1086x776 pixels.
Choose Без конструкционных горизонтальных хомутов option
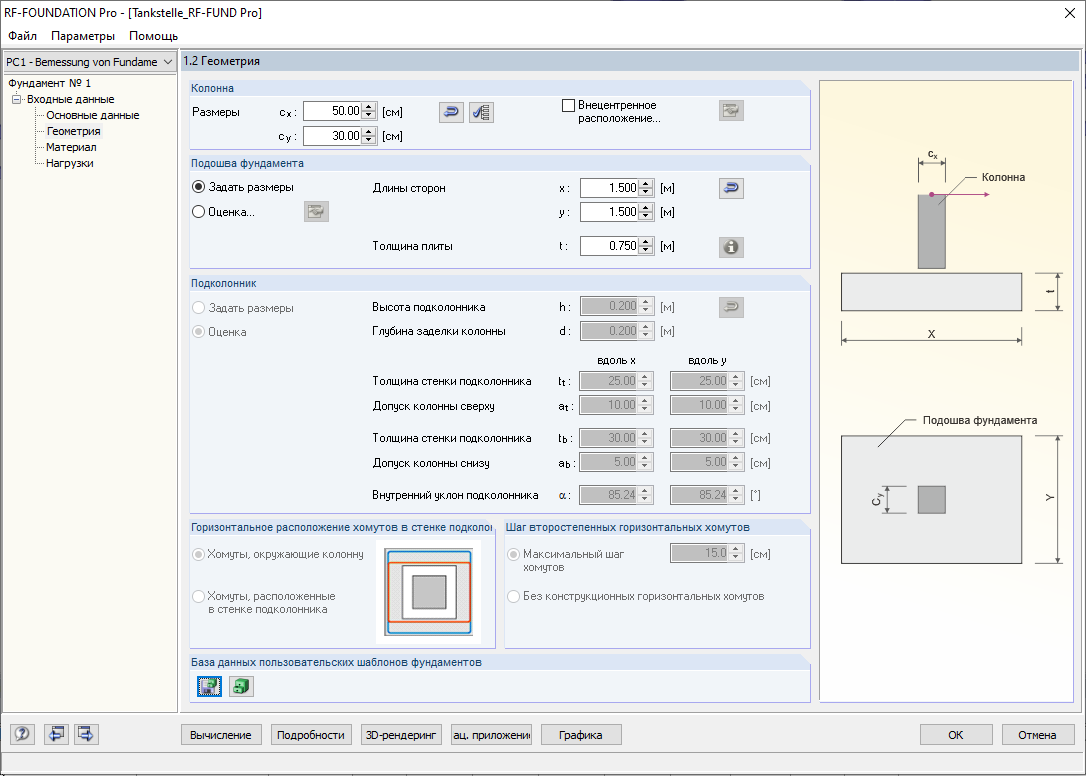pyautogui.click(x=513, y=597)
